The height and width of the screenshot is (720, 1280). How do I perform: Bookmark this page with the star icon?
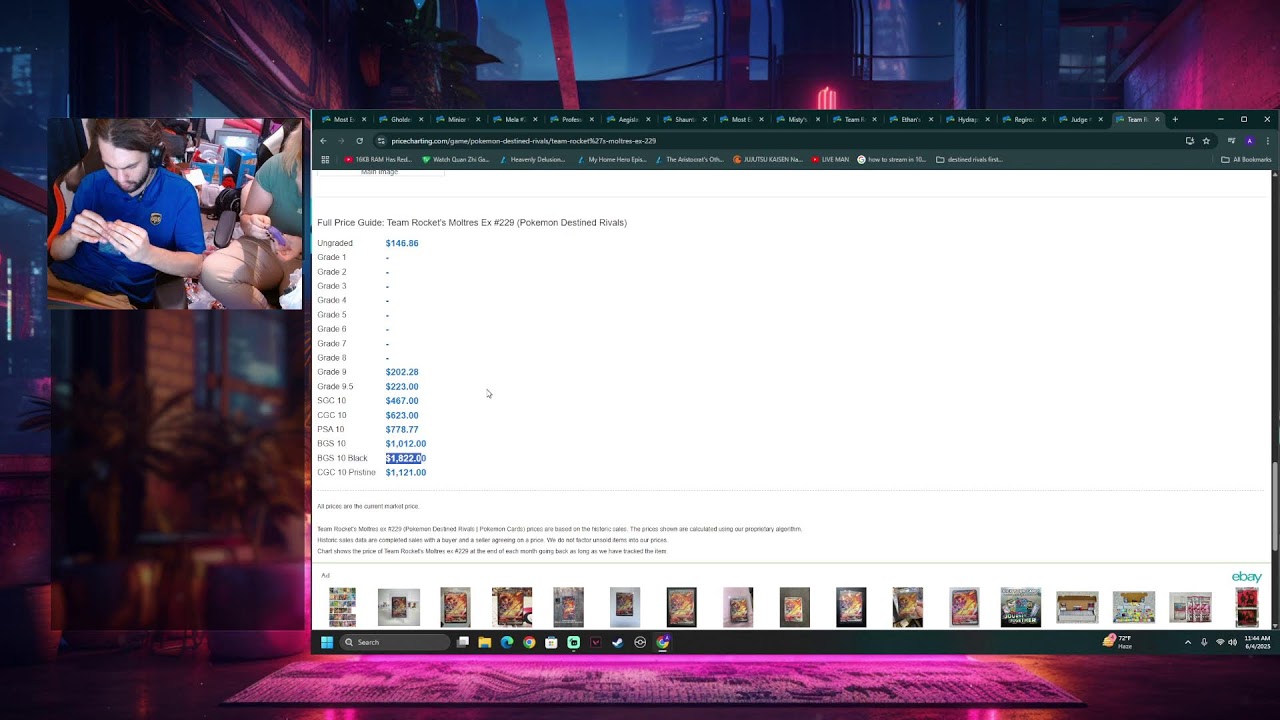1206,141
